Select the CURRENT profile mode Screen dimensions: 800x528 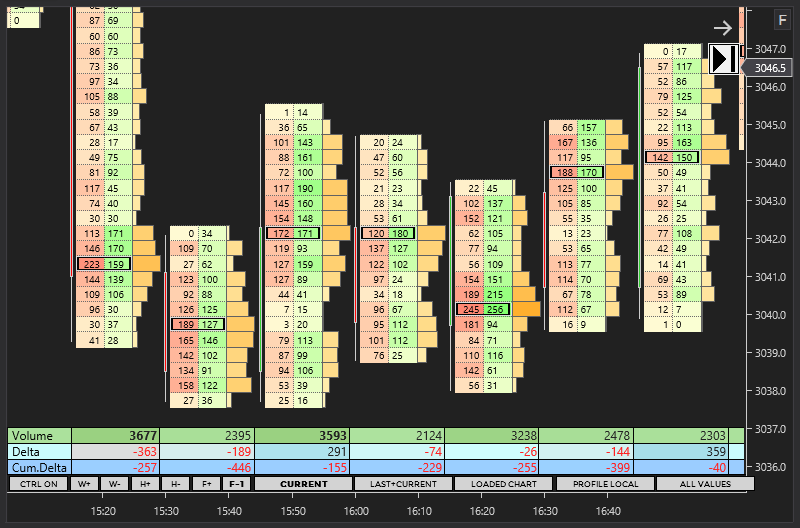pos(302,484)
